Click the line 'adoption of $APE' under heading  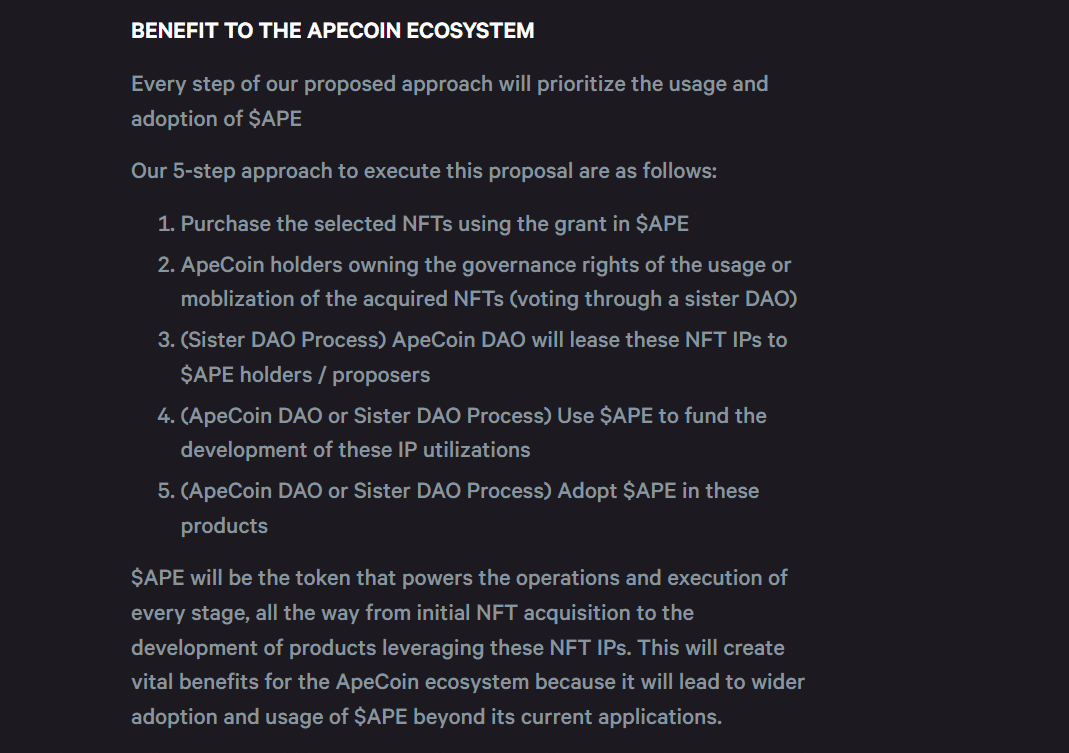click(216, 119)
